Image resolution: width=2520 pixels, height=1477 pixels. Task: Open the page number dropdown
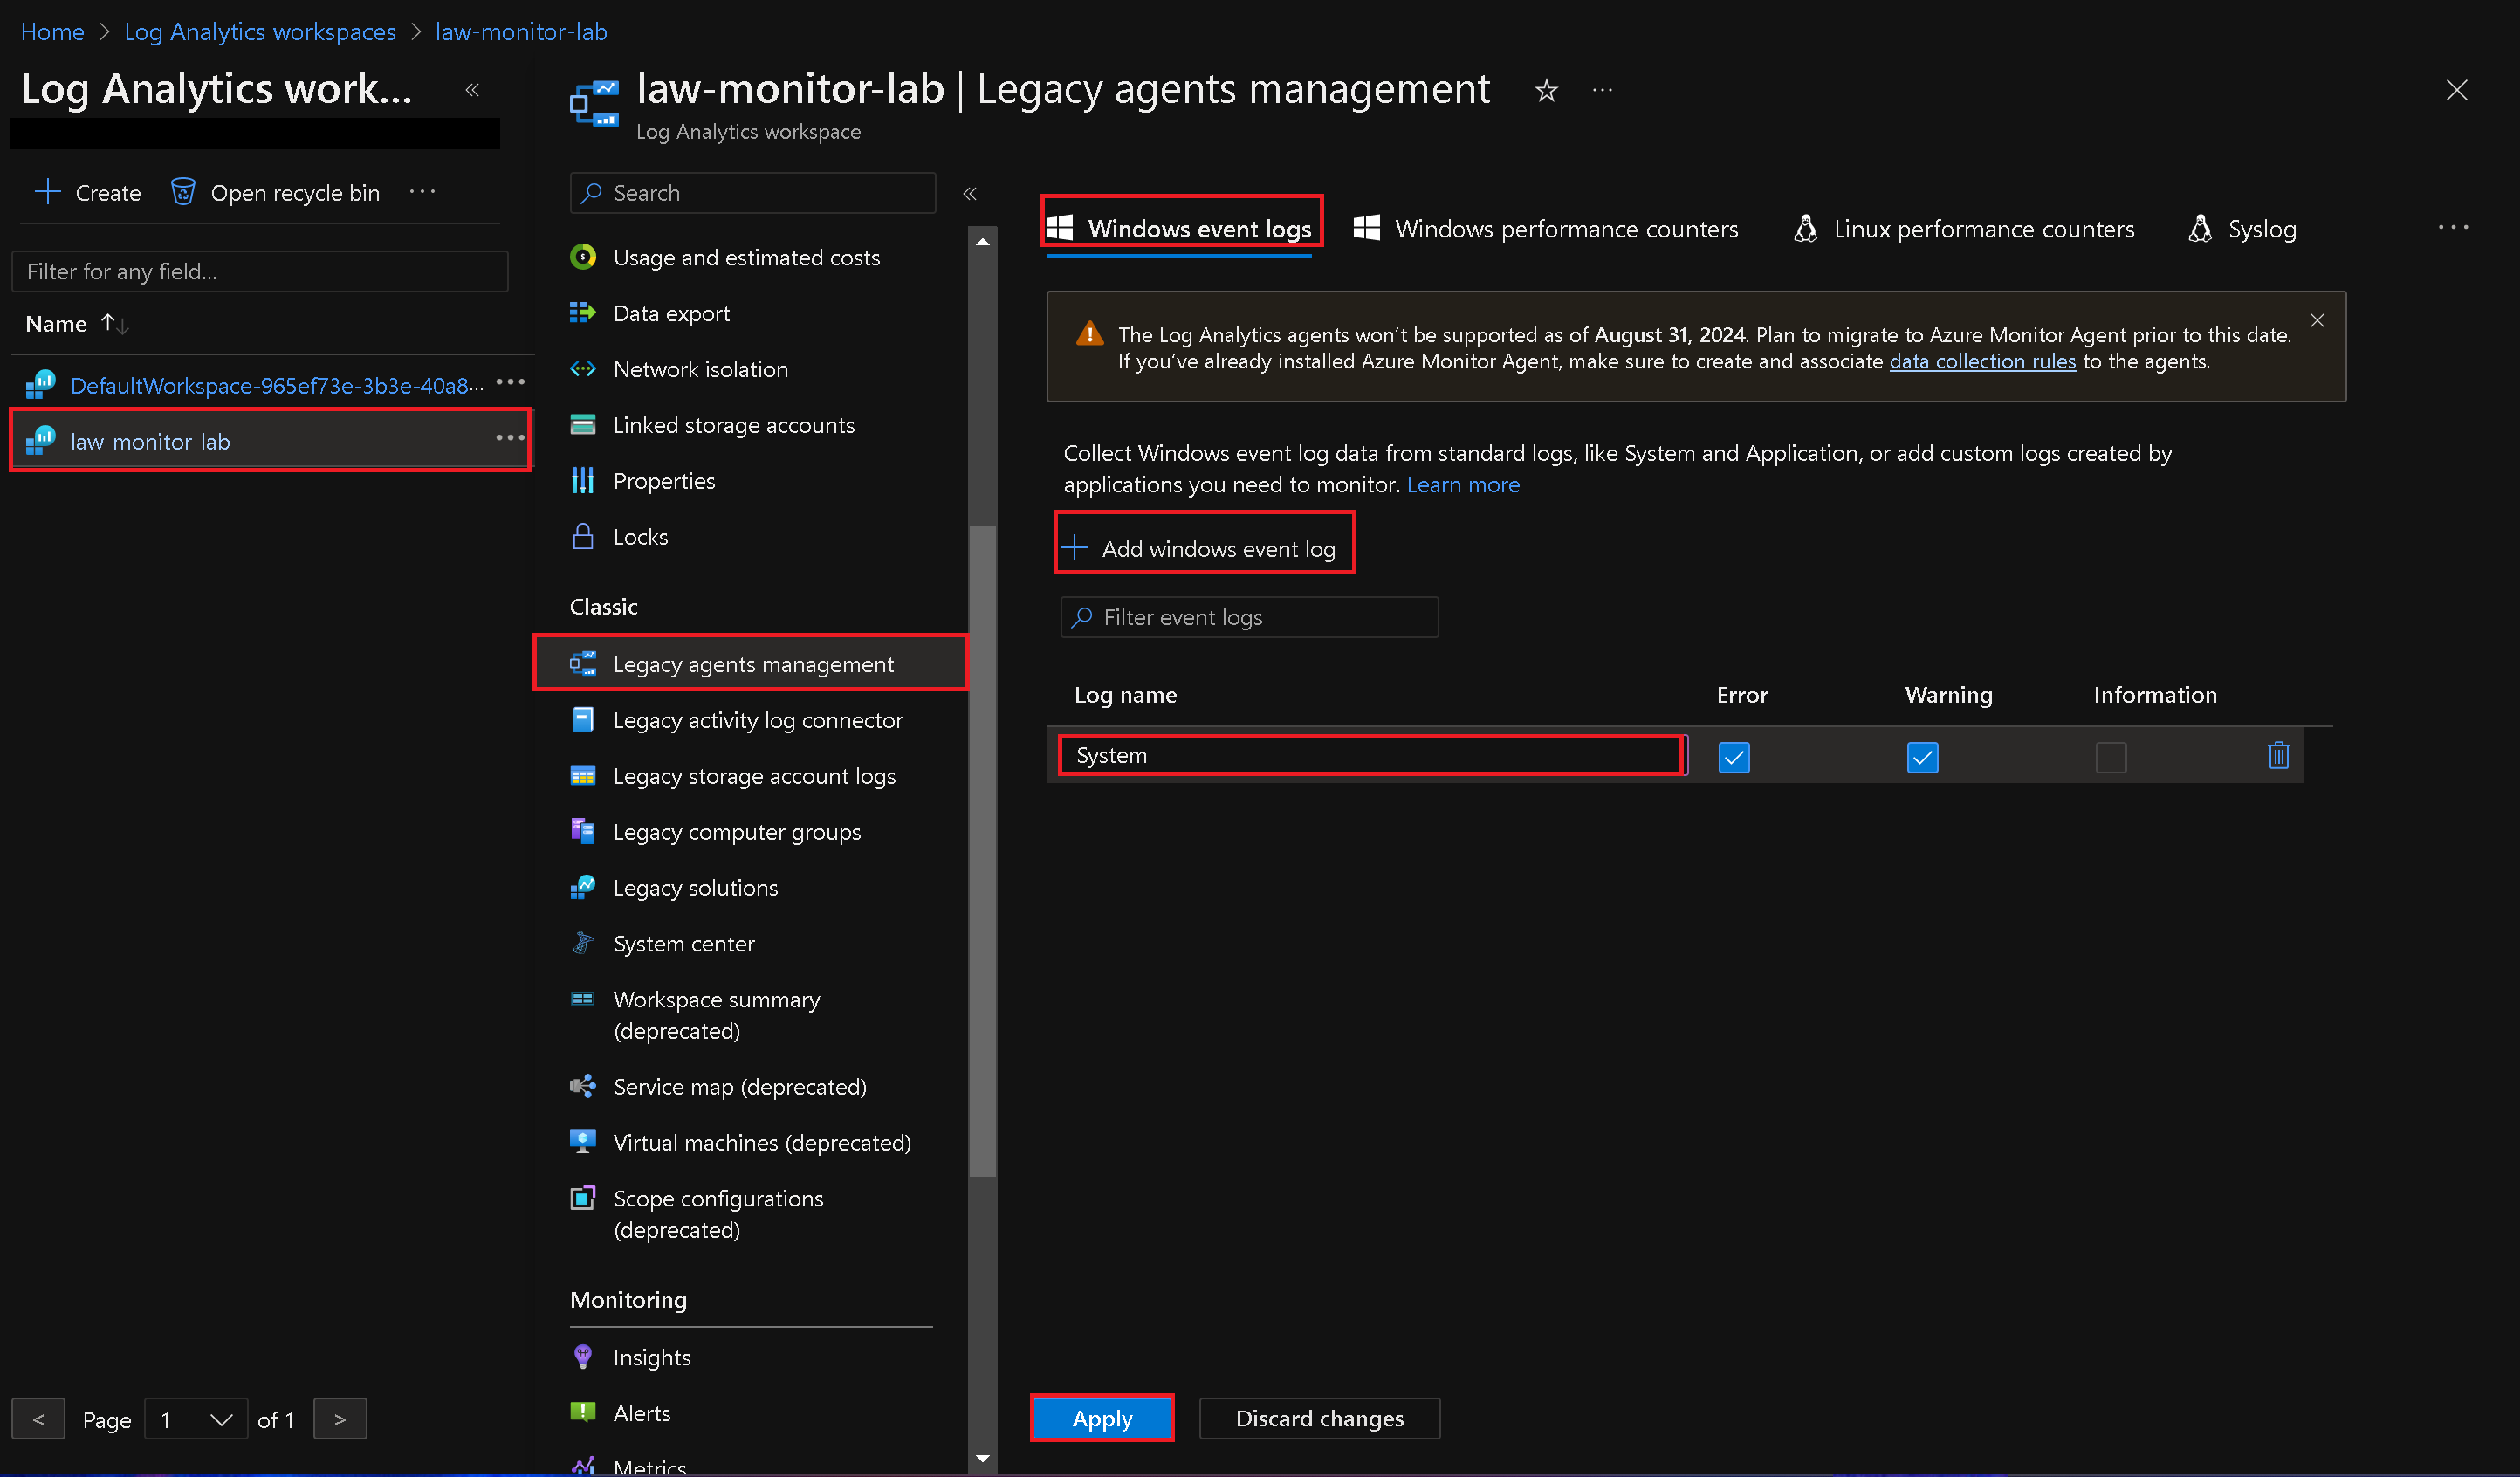point(196,1419)
